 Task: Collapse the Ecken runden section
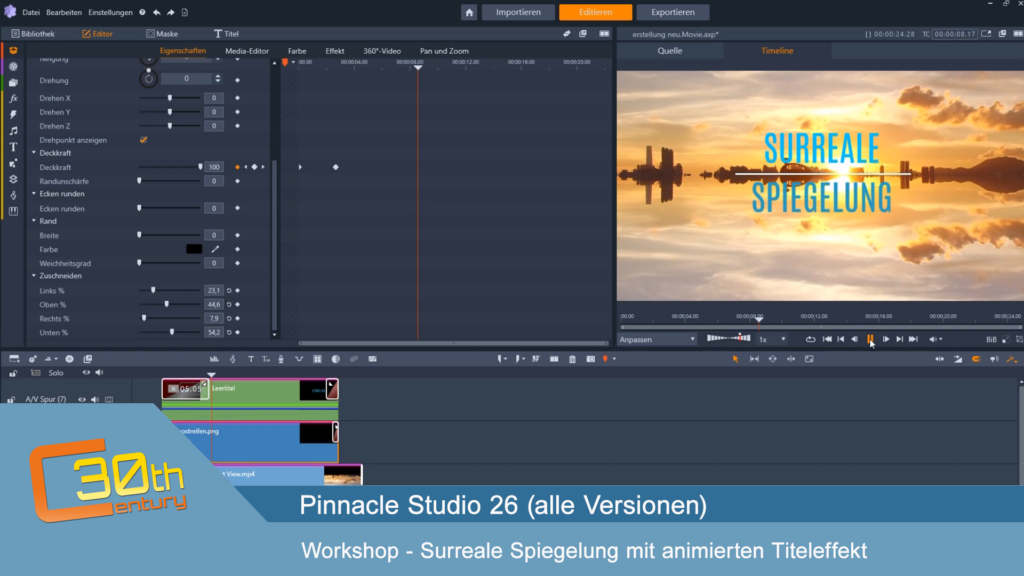34,194
